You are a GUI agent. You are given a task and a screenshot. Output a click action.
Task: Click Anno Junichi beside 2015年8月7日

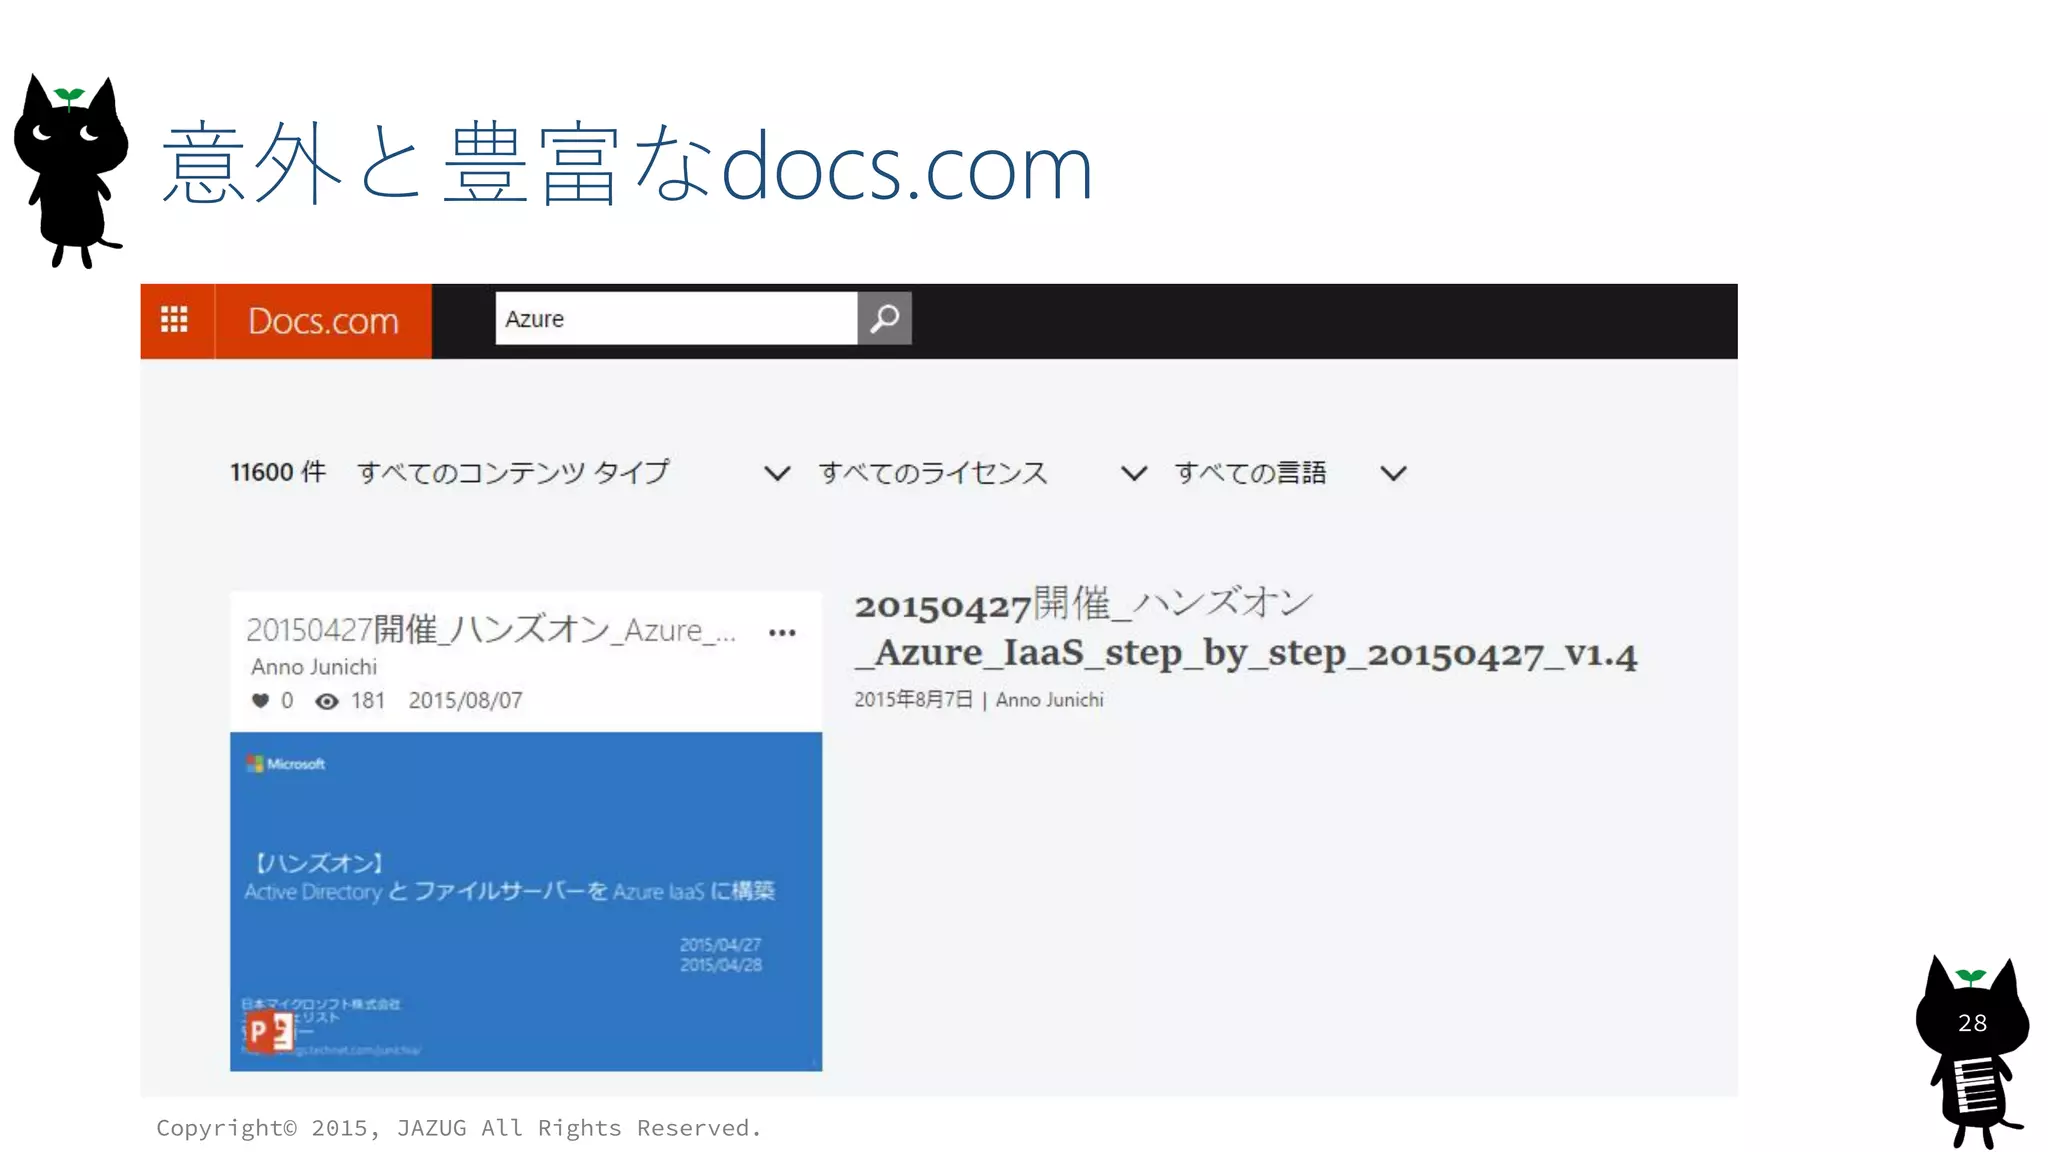coord(1050,700)
